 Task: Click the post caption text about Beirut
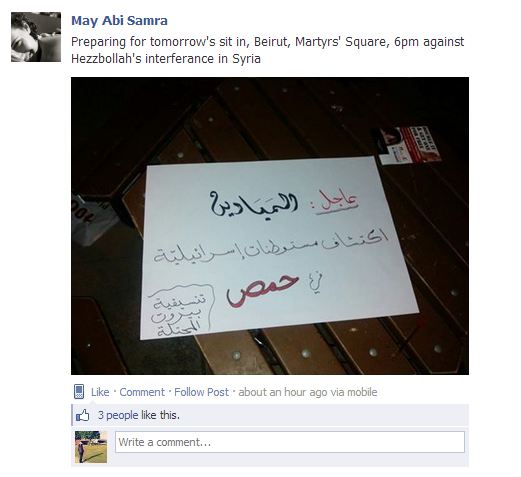pyautogui.click(x=267, y=50)
